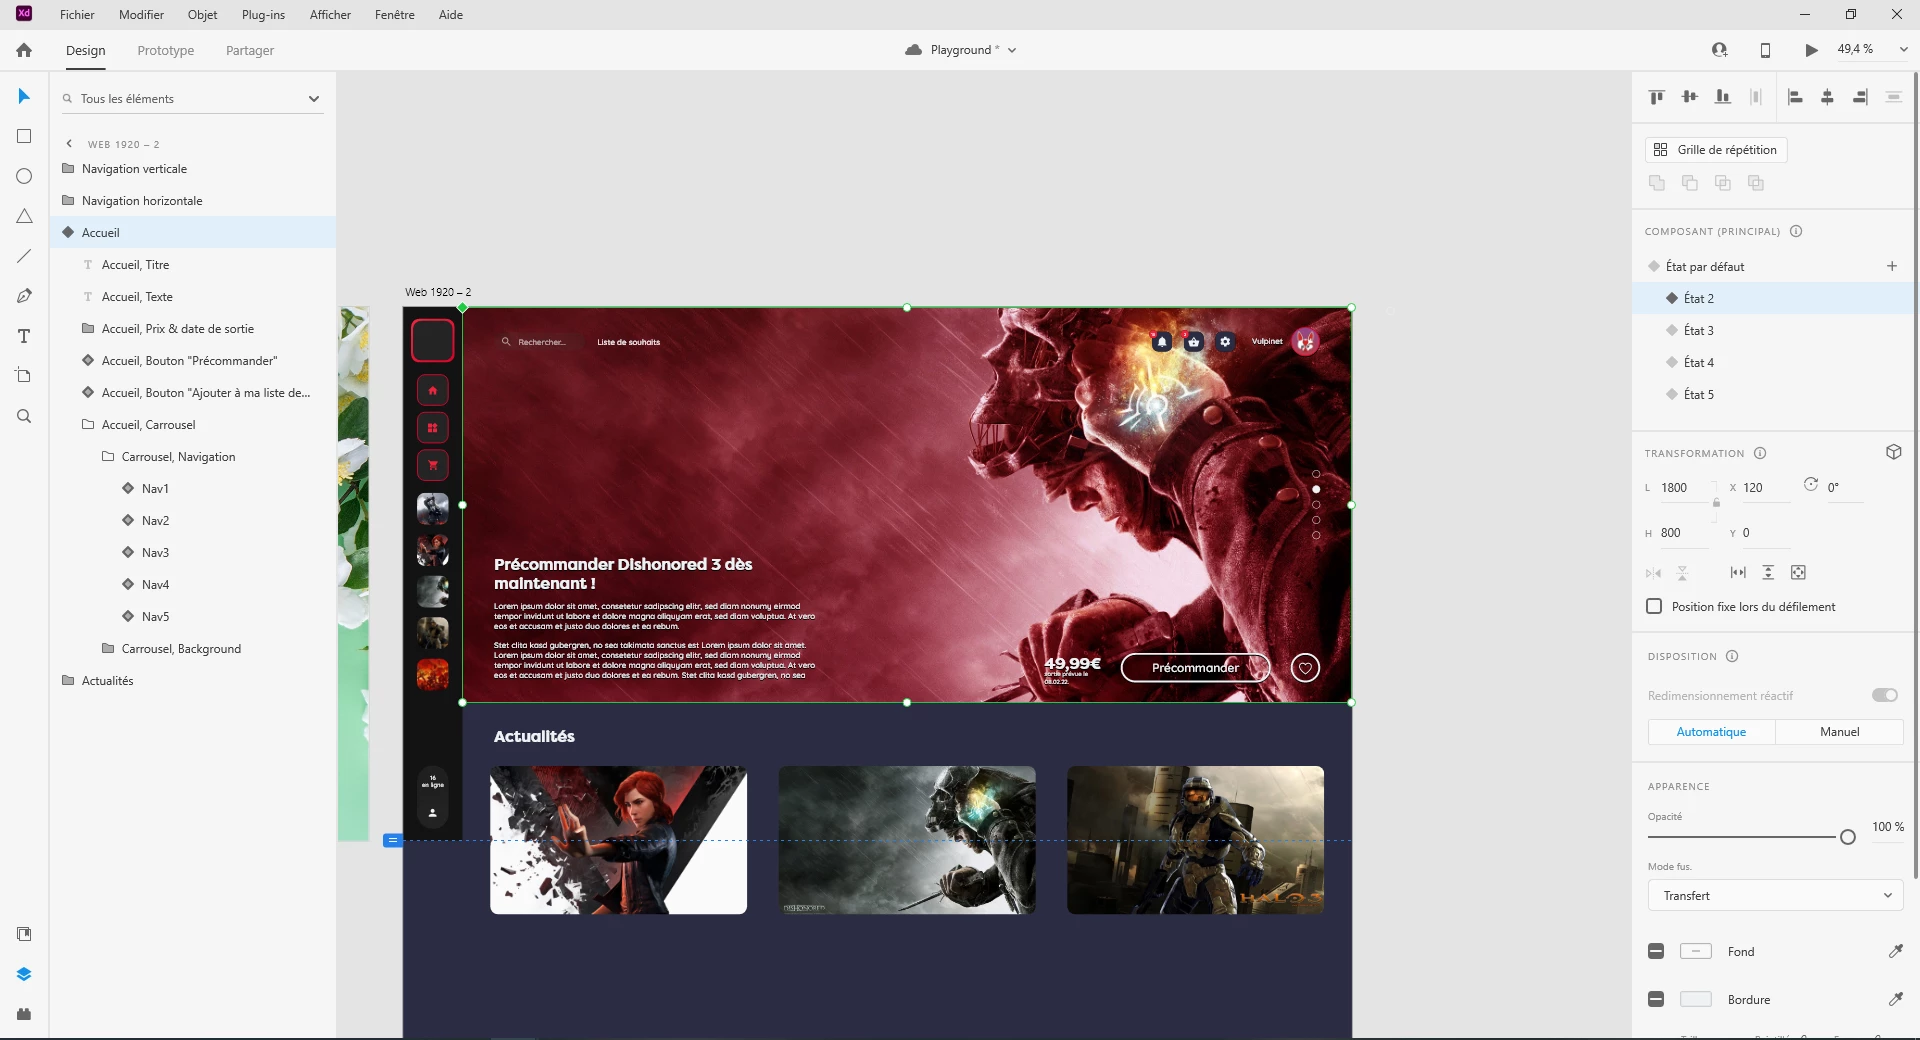Align selection to right edge

[1860, 97]
